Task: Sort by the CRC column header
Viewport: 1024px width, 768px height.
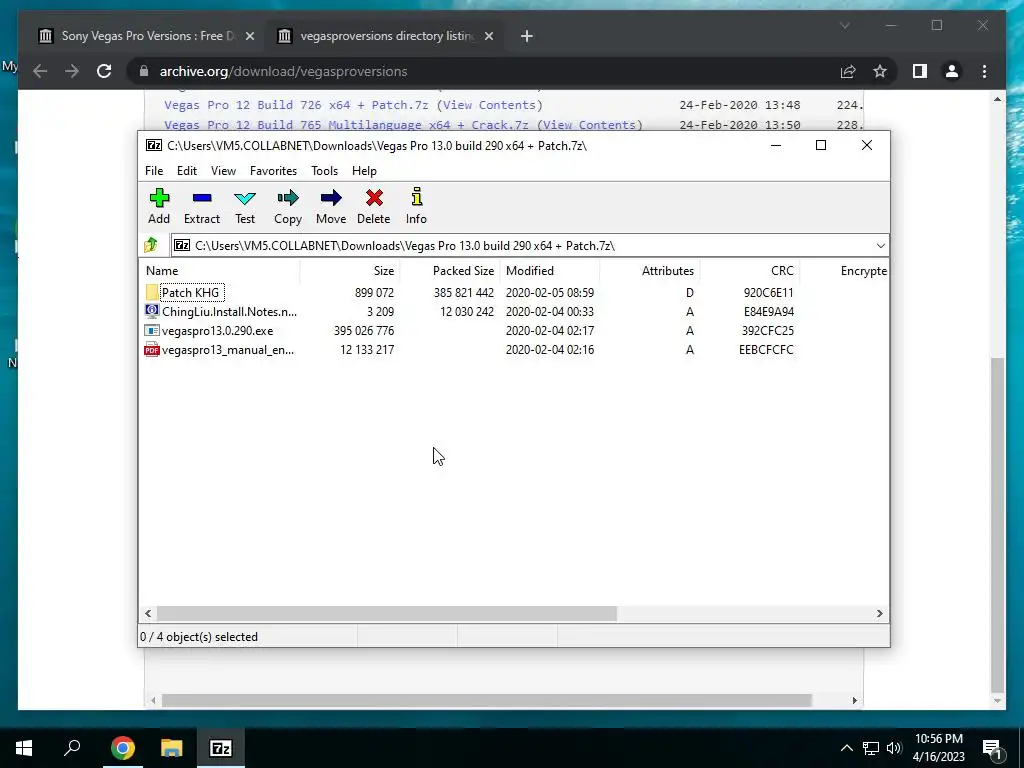Action: [750, 270]
